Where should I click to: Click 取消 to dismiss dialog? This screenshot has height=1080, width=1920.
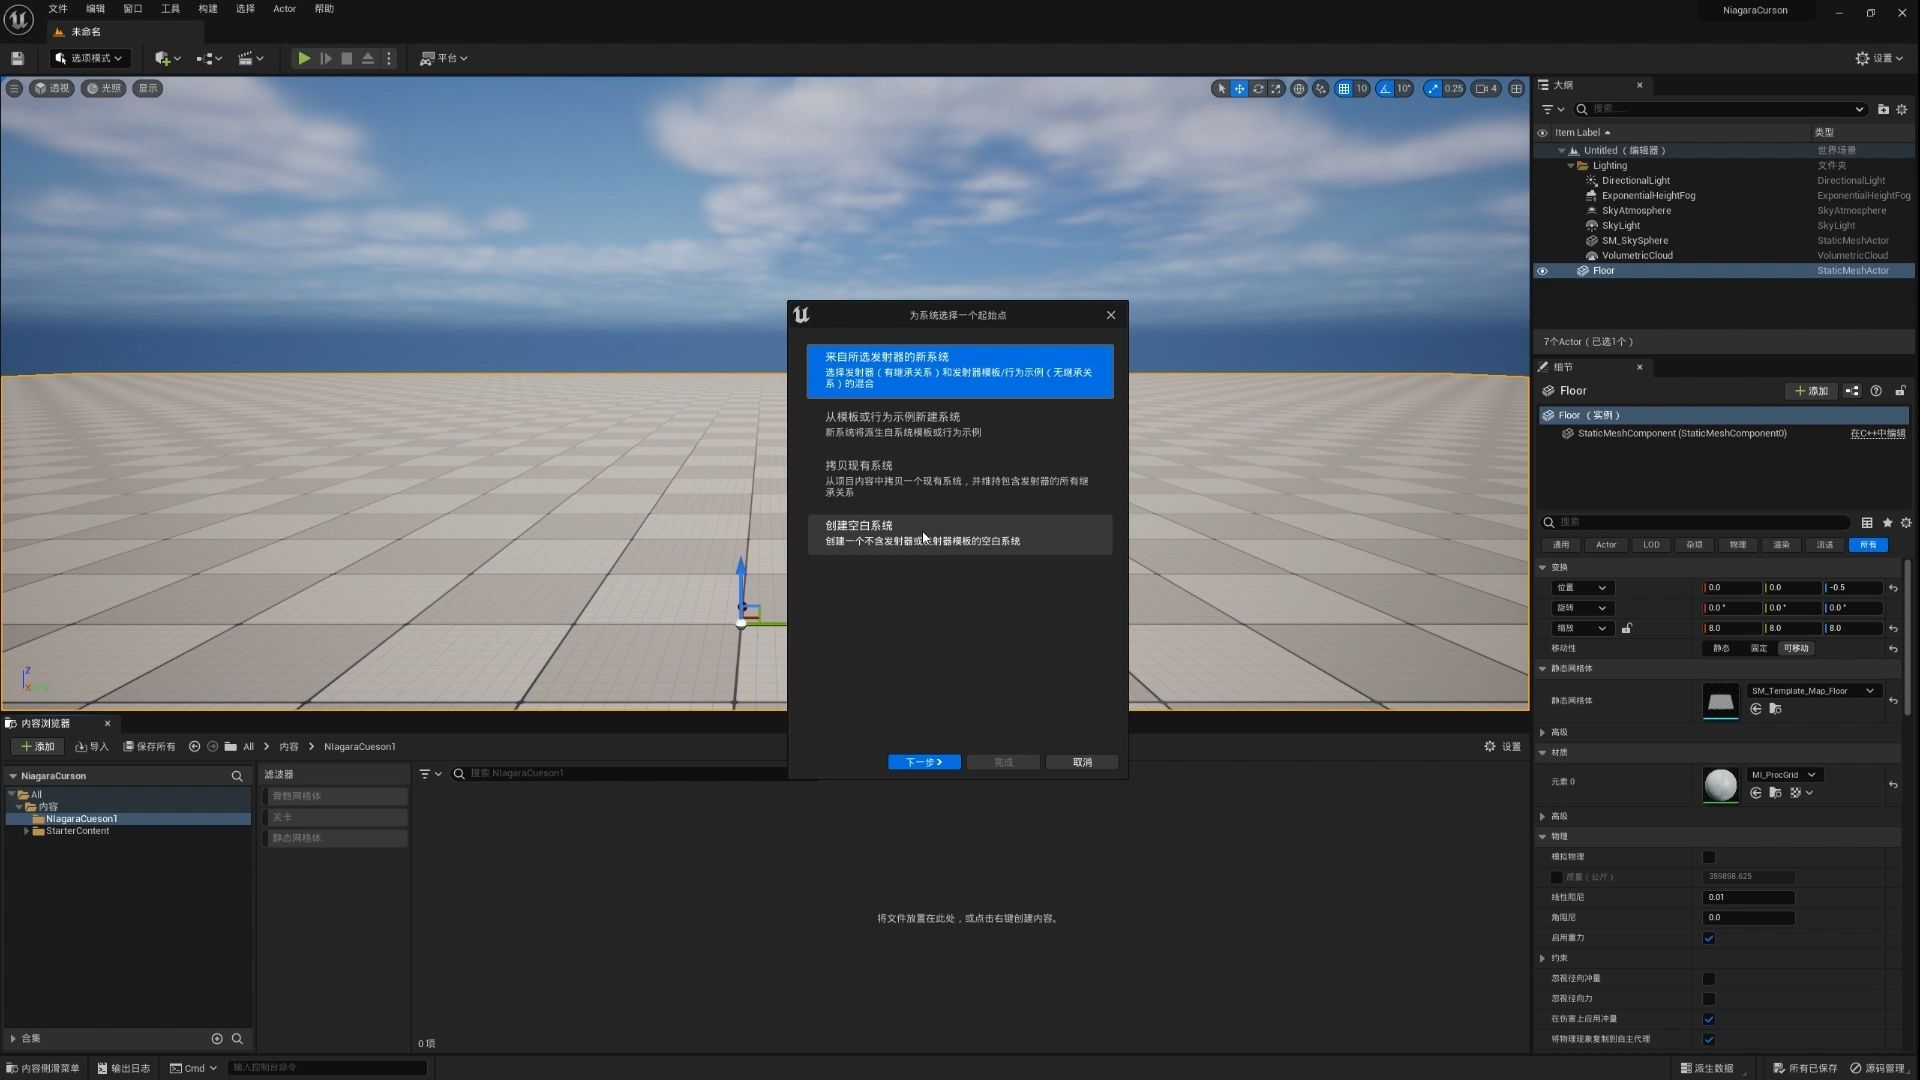click(x=1081, y=761)
